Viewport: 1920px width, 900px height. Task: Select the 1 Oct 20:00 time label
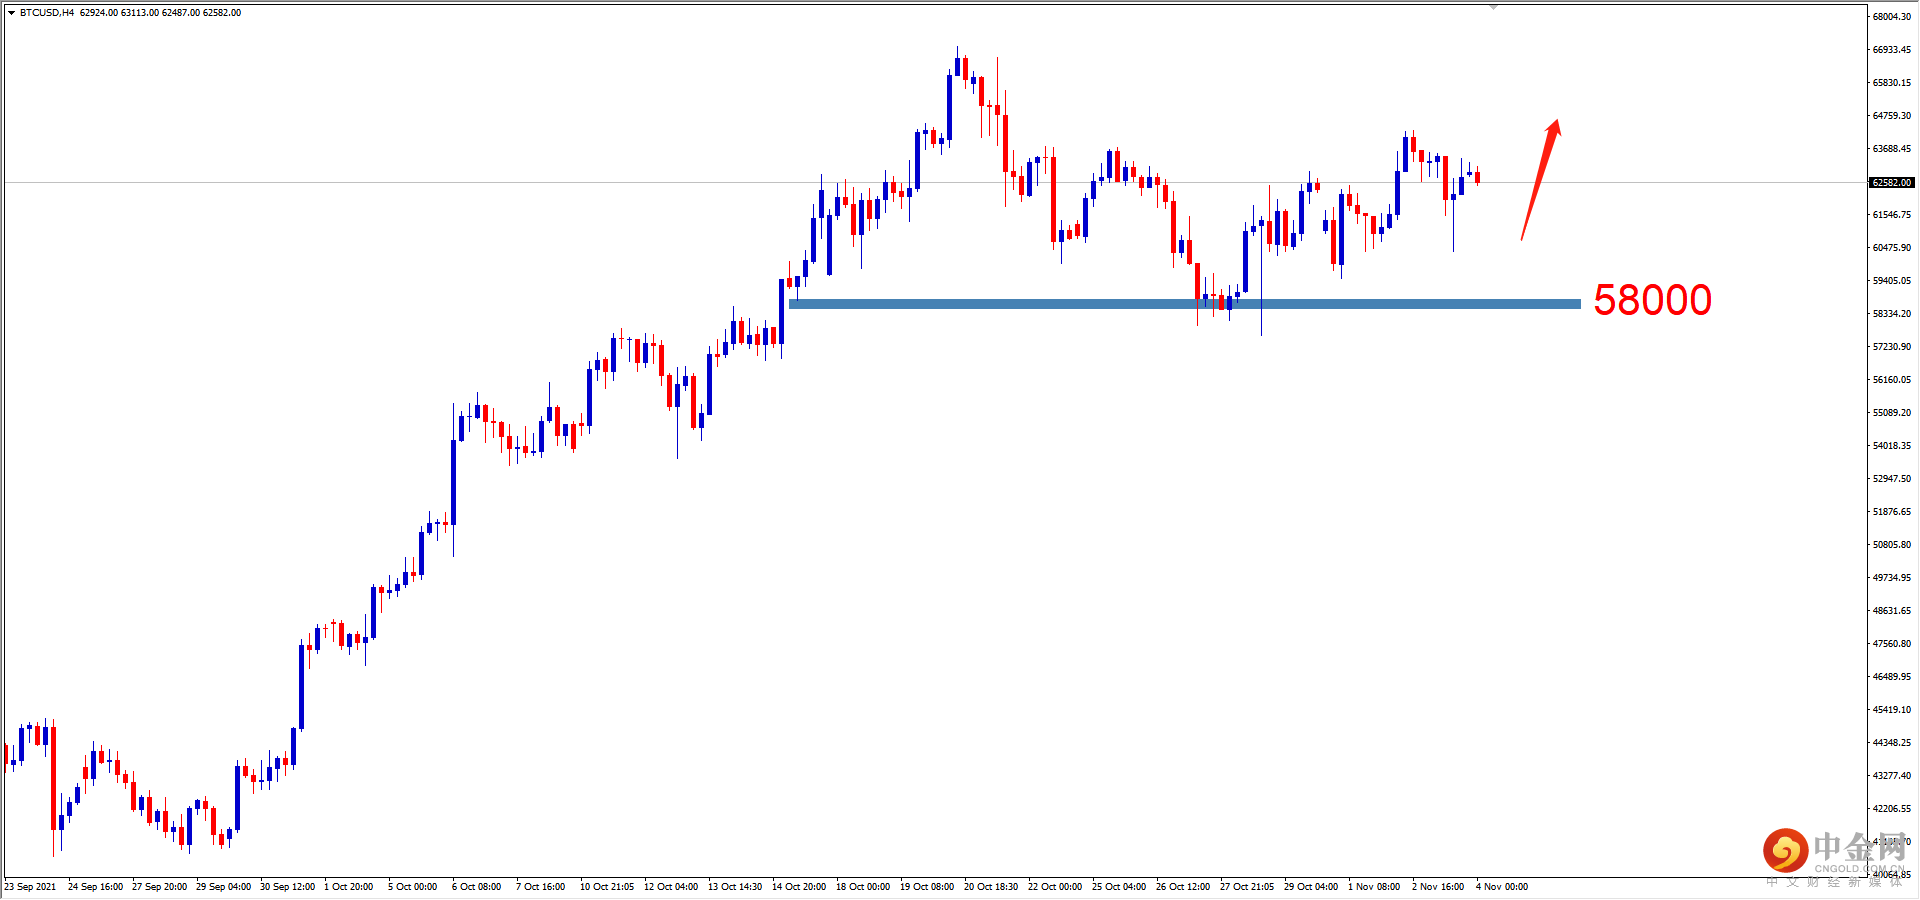pos(348,887)
